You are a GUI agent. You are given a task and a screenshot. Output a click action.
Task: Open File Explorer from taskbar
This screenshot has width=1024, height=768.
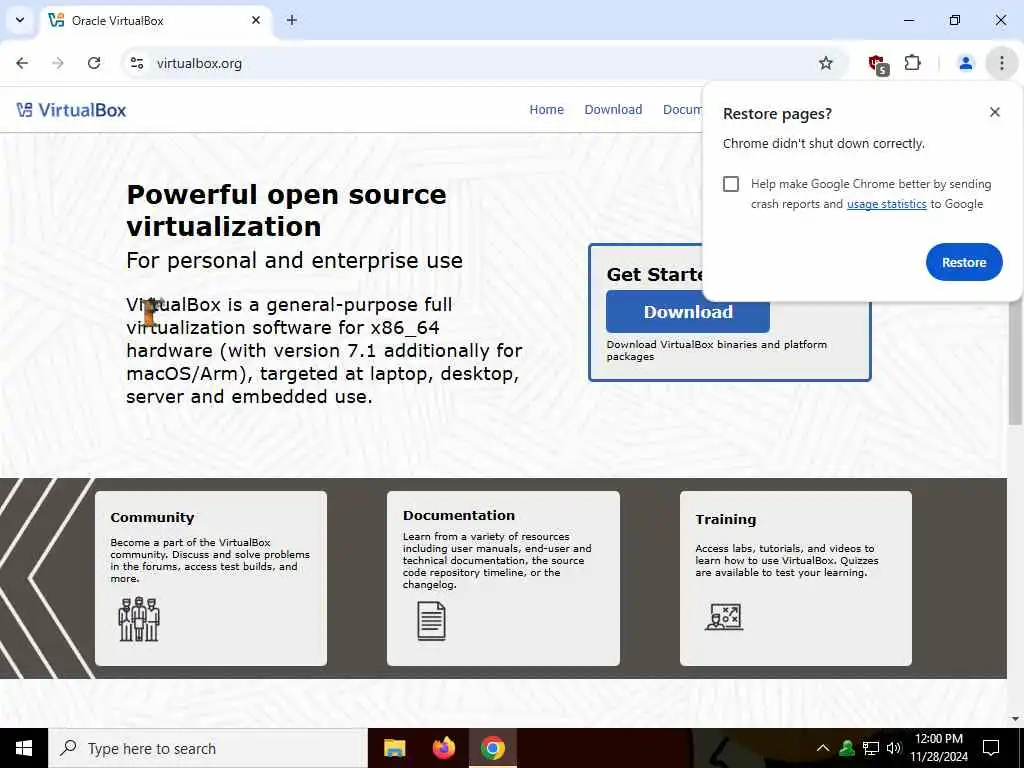[394, 748]
